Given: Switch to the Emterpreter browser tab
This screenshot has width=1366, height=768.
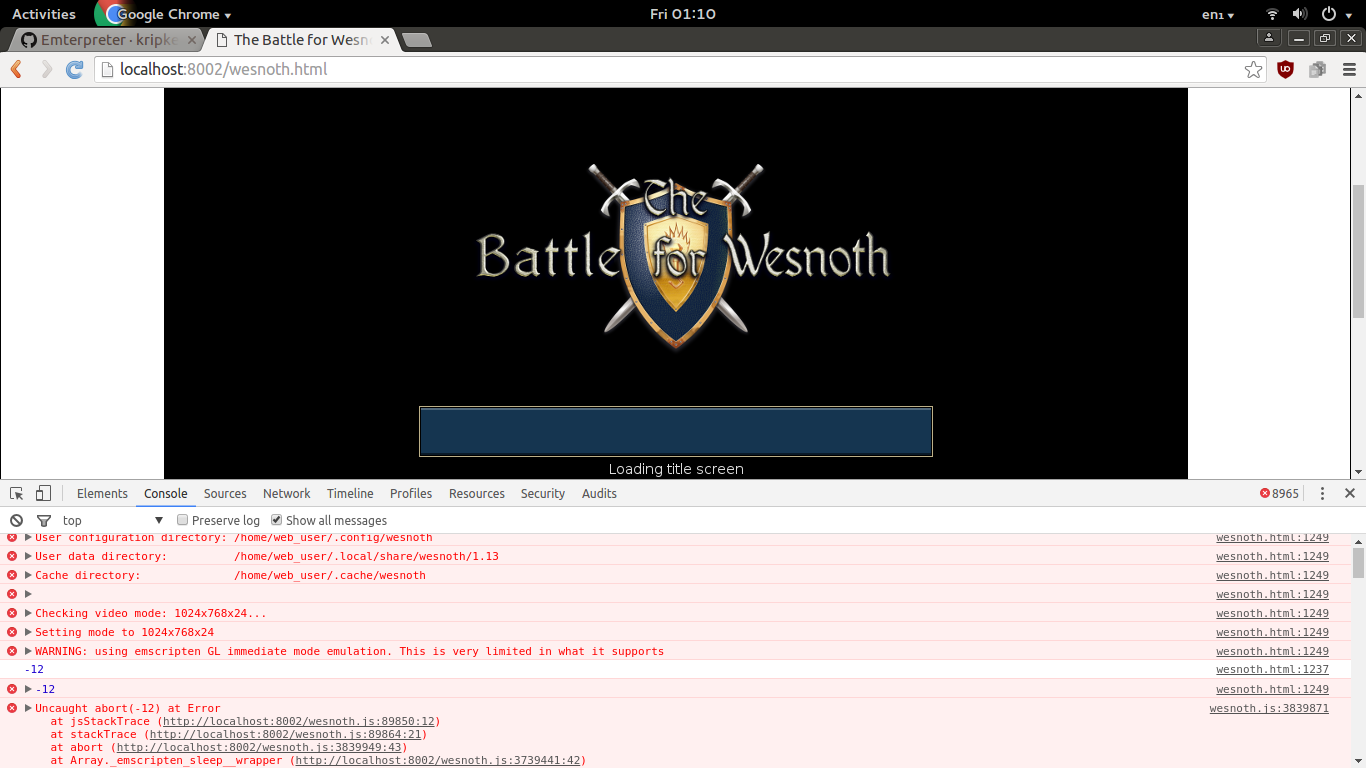Looking at the screenshot, I should coord(105,40).
